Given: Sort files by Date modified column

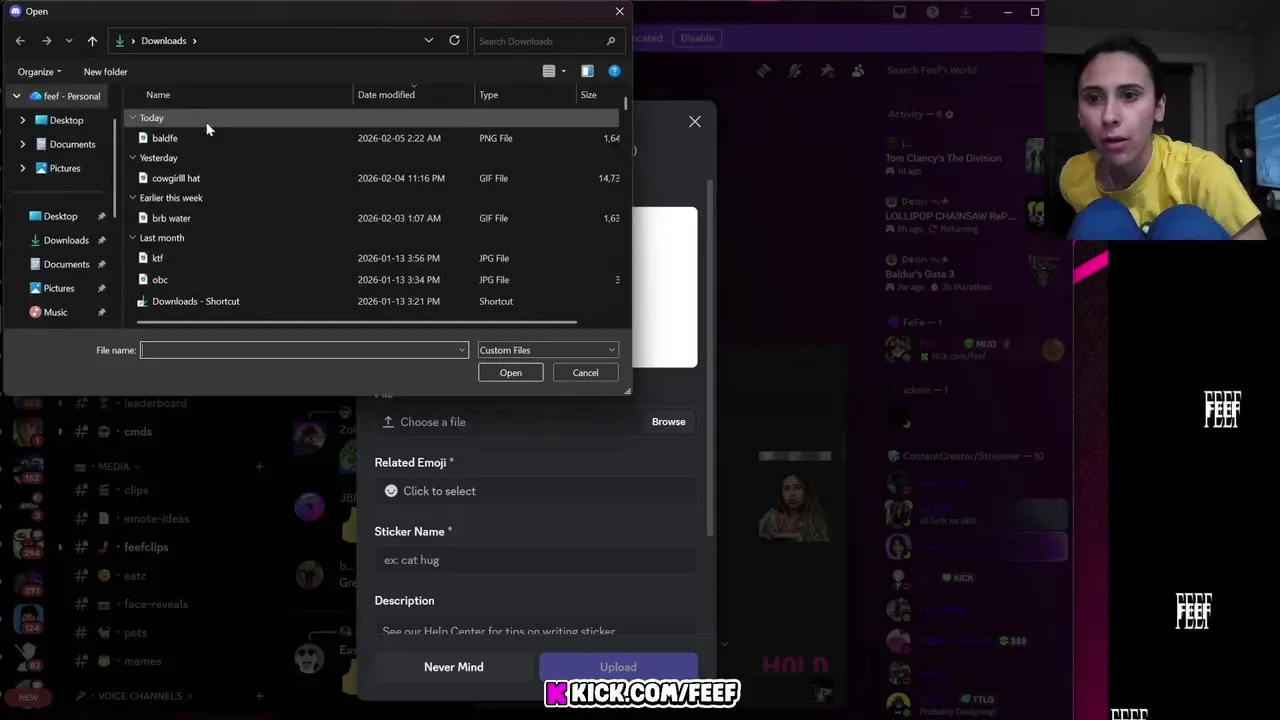Looking at the screenshot, I should click(386, 95).
